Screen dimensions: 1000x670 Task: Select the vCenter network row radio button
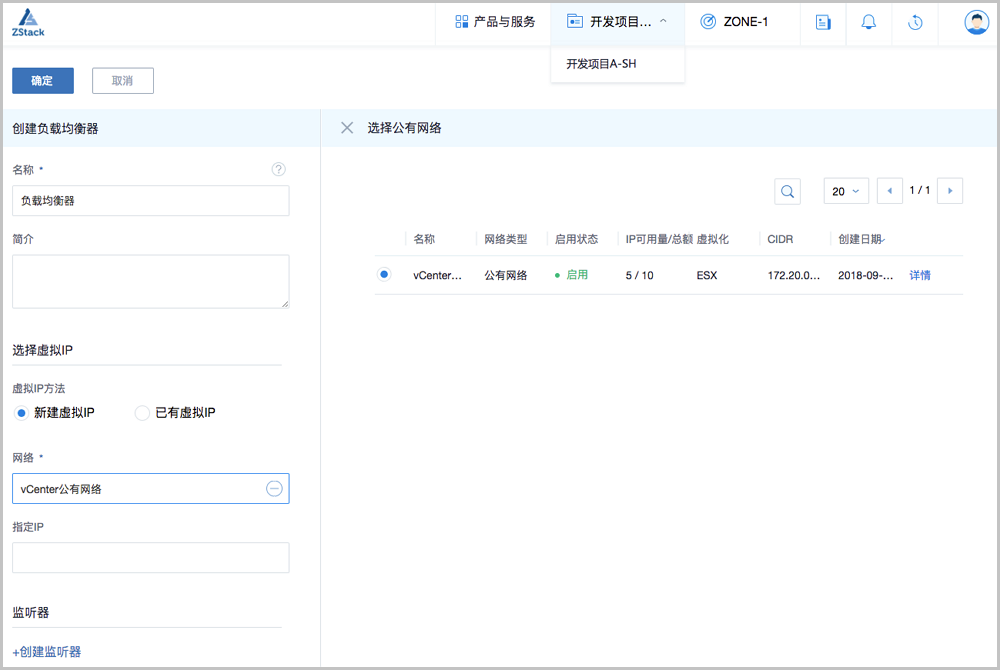(384, 274)
